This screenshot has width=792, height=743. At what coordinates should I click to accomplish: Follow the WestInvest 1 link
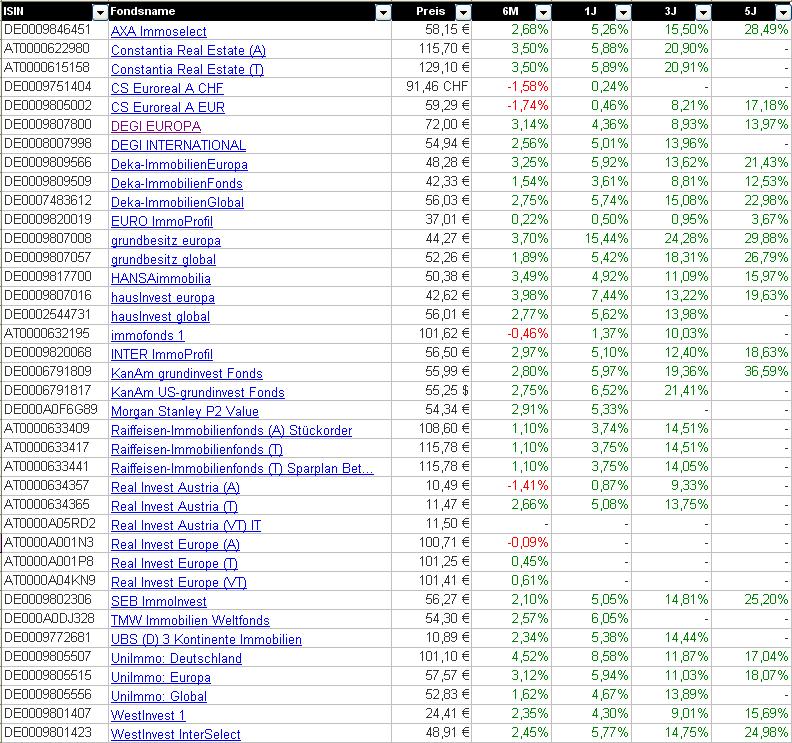(148, 716)
